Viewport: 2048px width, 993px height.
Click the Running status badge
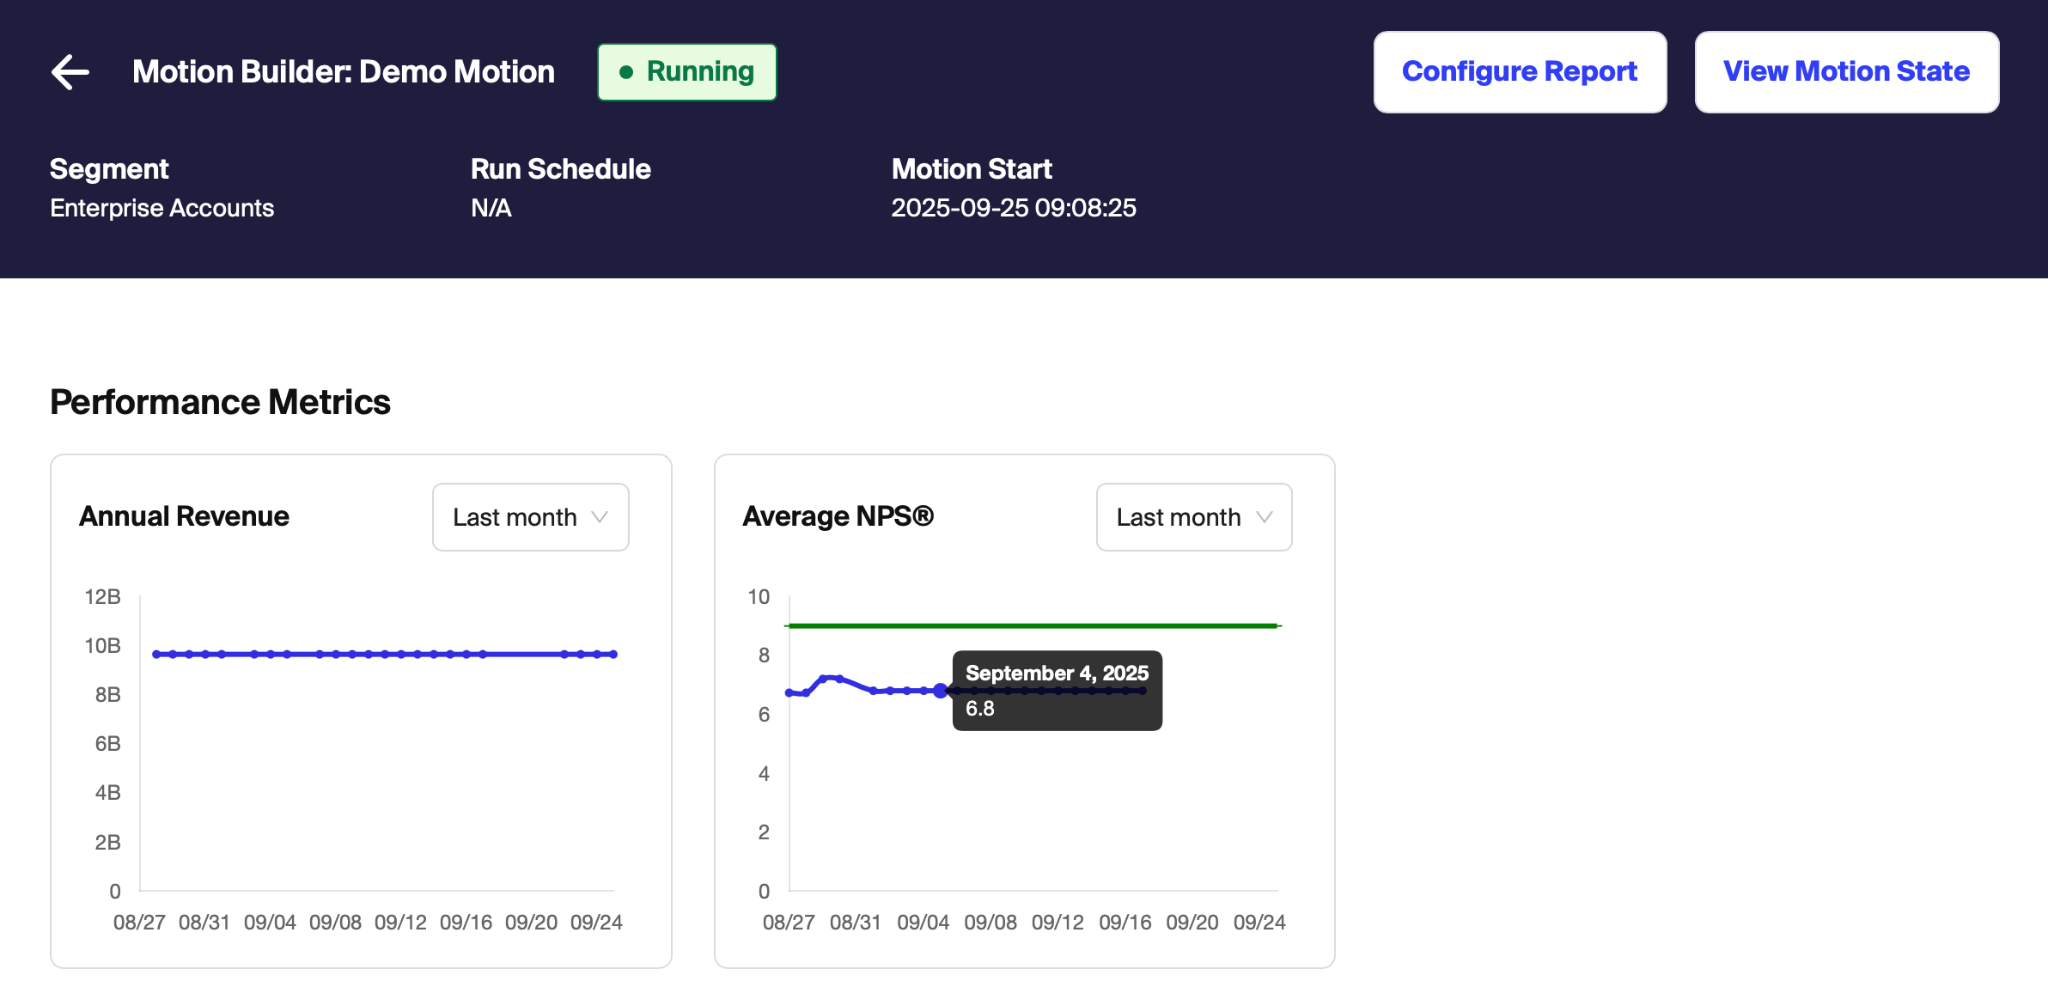687,72
